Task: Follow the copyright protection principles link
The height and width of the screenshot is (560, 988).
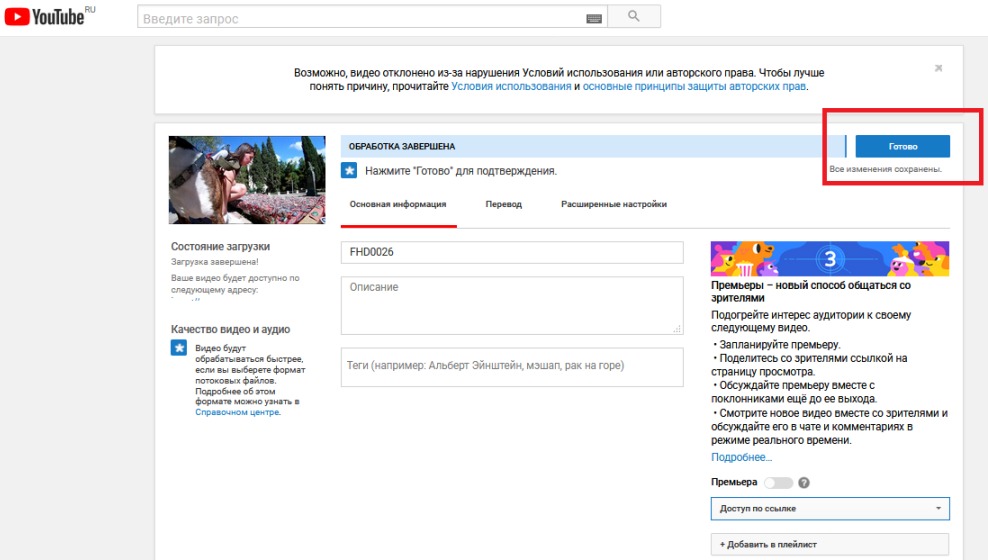Action: tap(694, 87)
